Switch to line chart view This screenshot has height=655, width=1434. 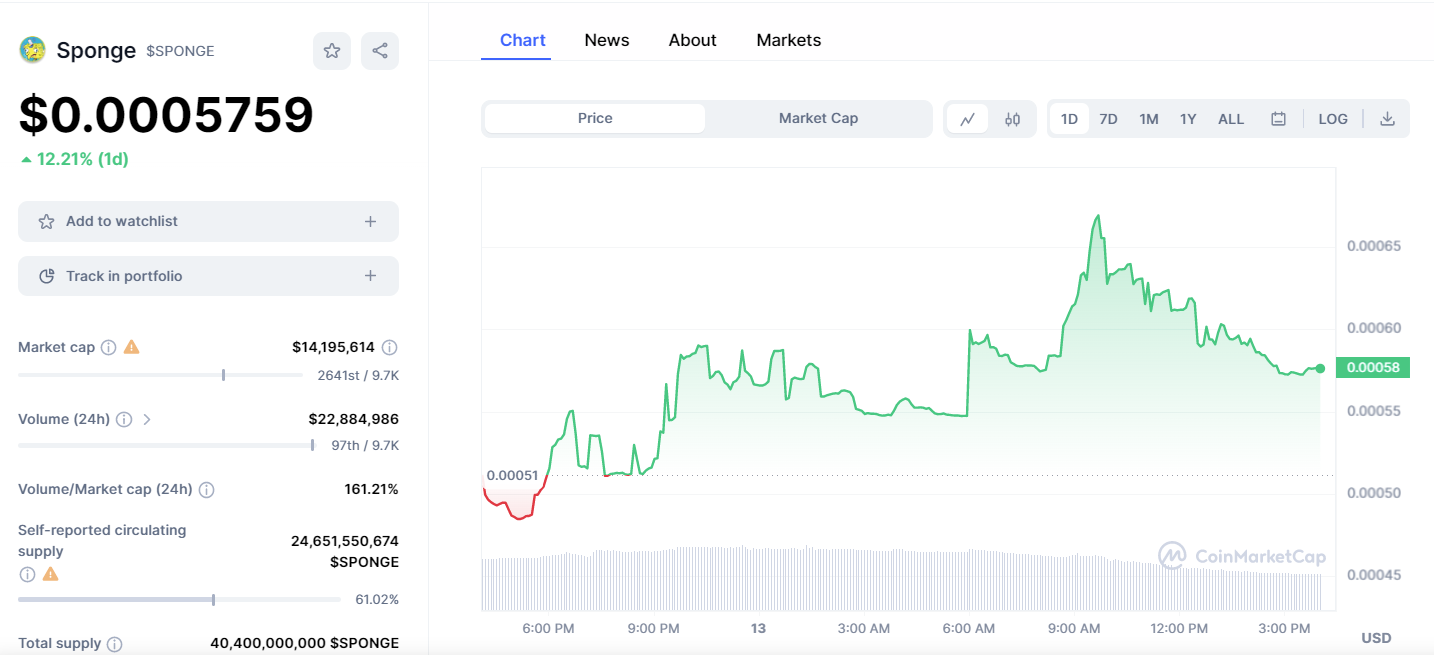click(x=968, y=119)
